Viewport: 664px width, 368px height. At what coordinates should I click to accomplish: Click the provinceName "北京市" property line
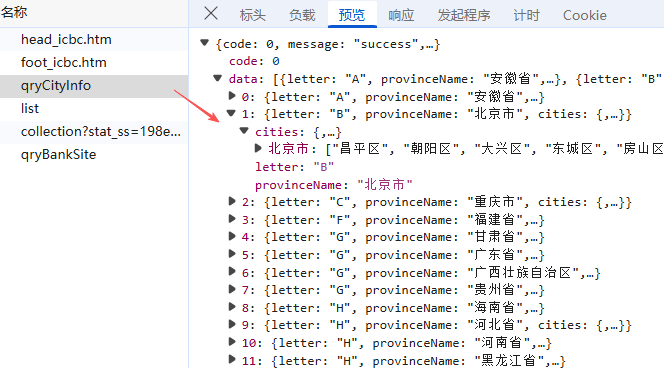(x=334, y=185)
